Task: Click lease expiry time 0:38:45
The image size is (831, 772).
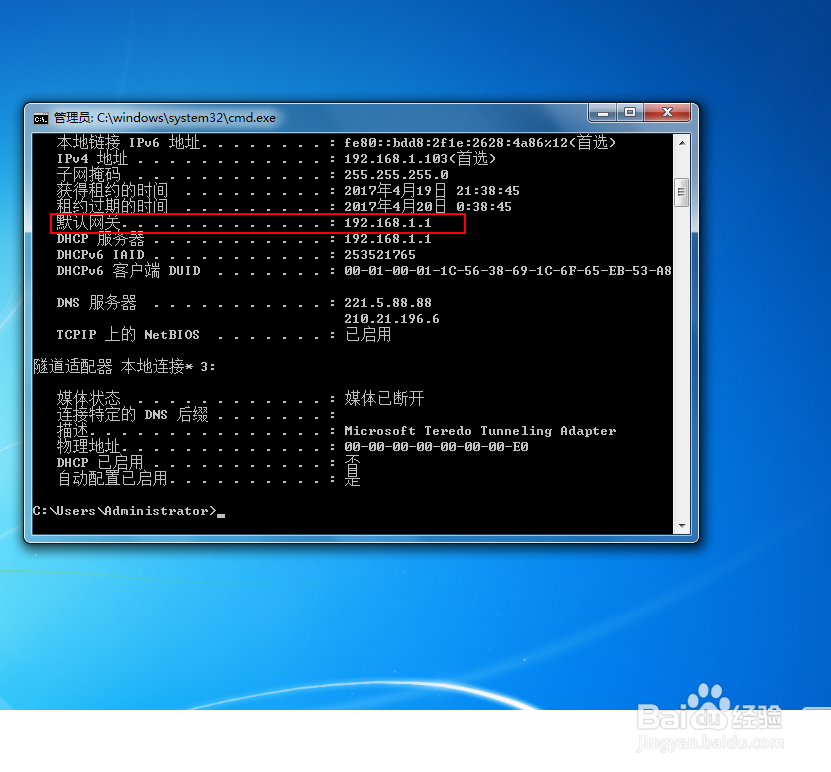Action: point(483,207)
